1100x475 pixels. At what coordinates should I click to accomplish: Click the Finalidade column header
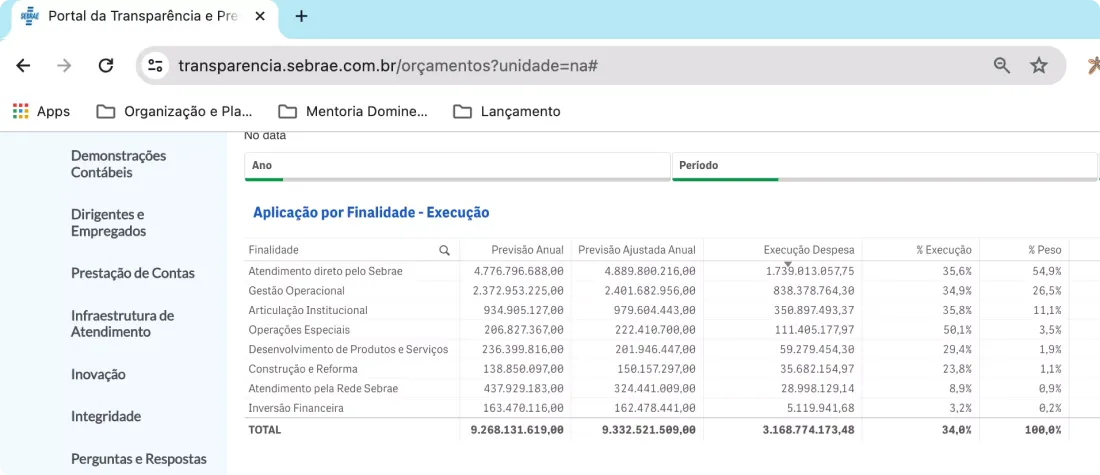coord(274,250)
